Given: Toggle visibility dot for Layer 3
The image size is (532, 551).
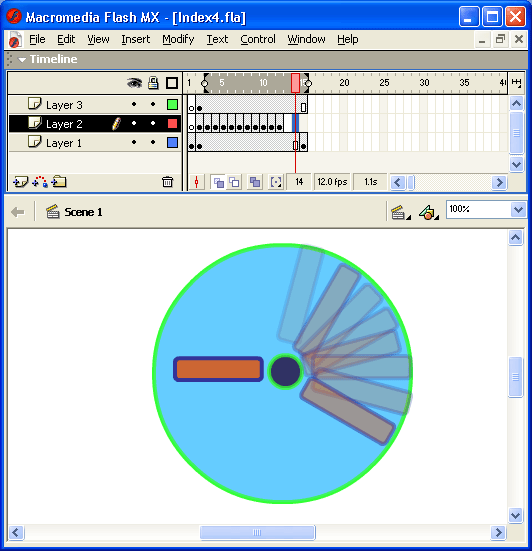Looking at the screenshot, I should (134, 104).
